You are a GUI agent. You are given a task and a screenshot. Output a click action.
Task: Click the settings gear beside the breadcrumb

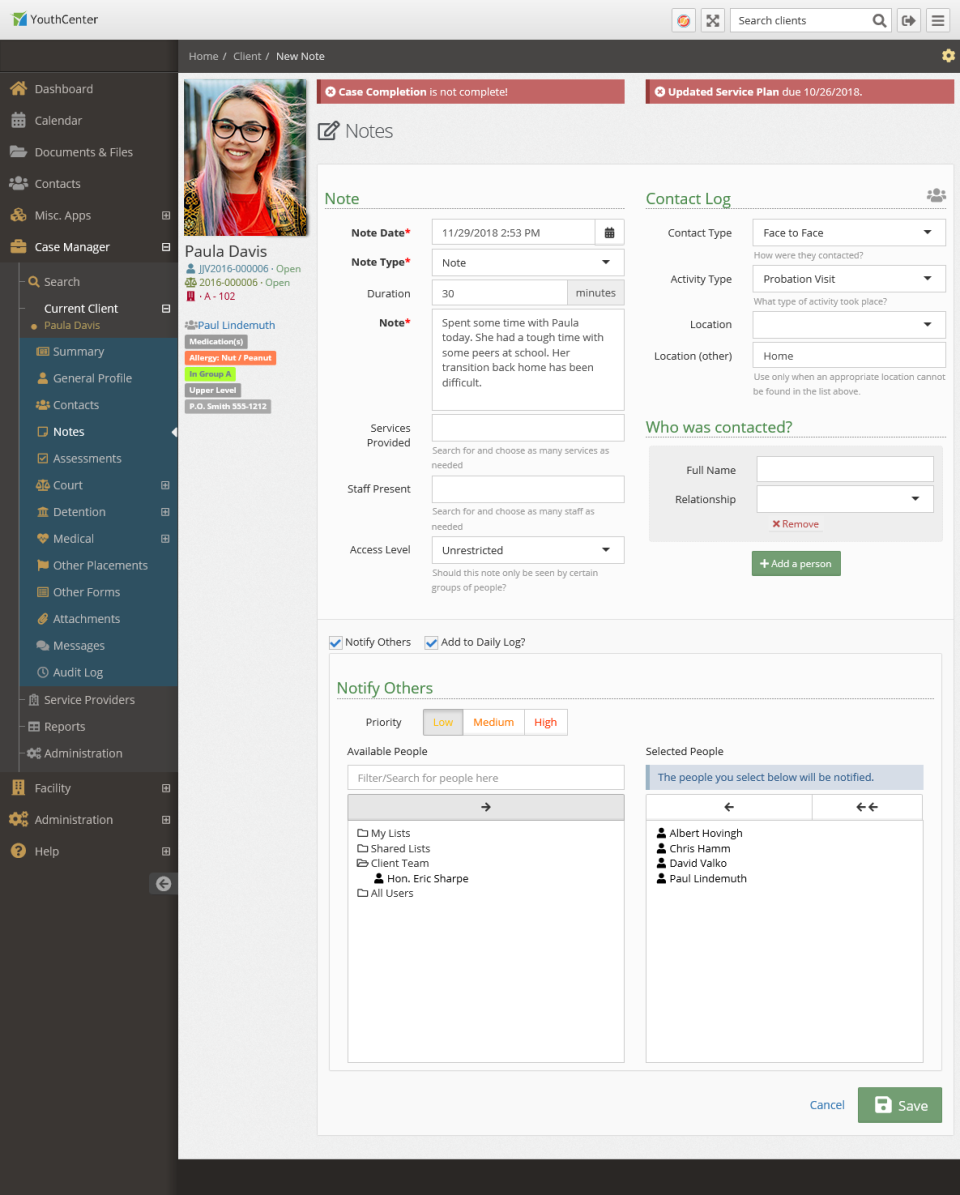tap(947, 56)
